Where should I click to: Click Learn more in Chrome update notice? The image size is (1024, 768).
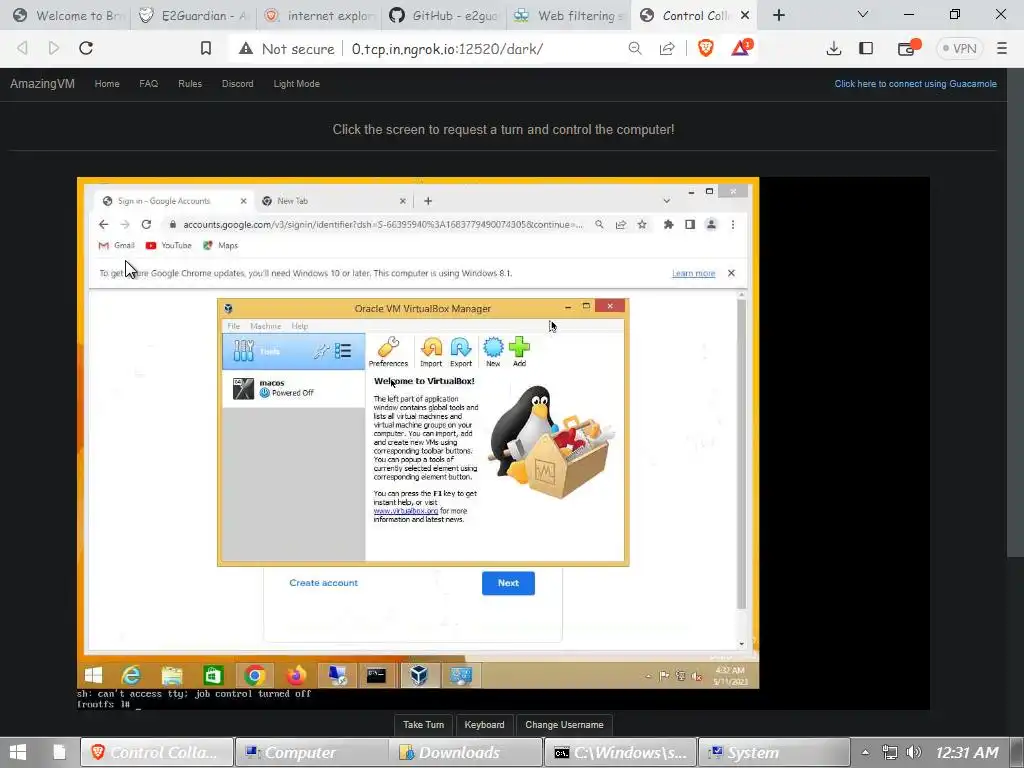coord(693,273)
